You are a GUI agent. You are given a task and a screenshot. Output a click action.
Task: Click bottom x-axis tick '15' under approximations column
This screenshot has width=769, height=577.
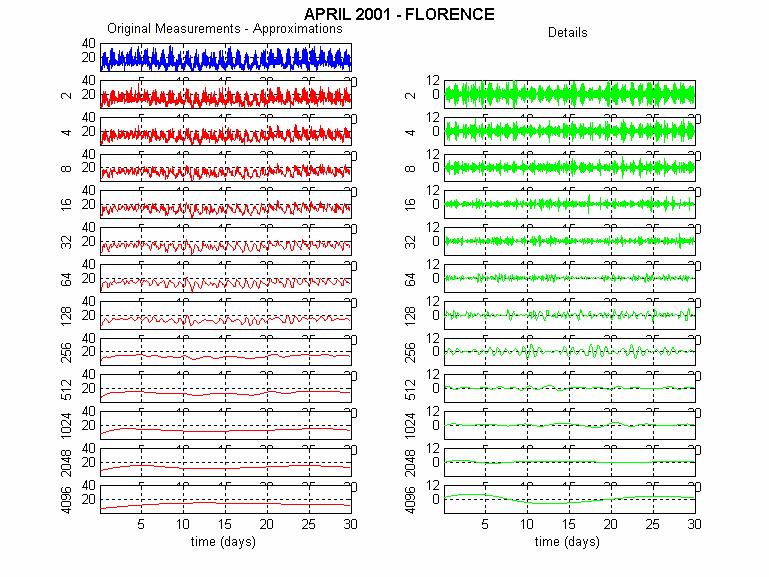pos(225,525)
